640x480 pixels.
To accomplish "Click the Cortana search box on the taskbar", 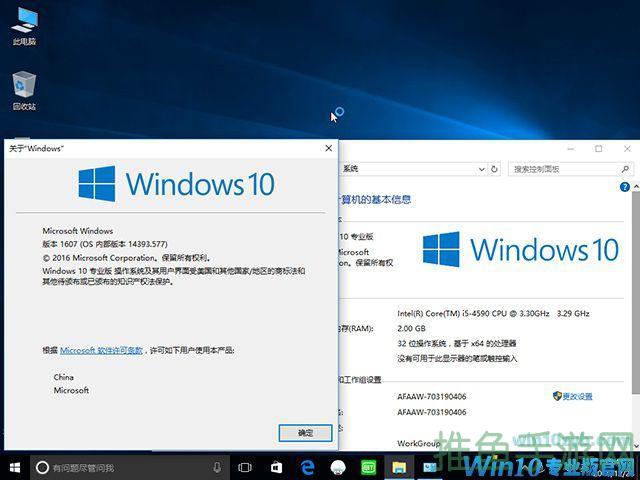I will coord(120,467).
